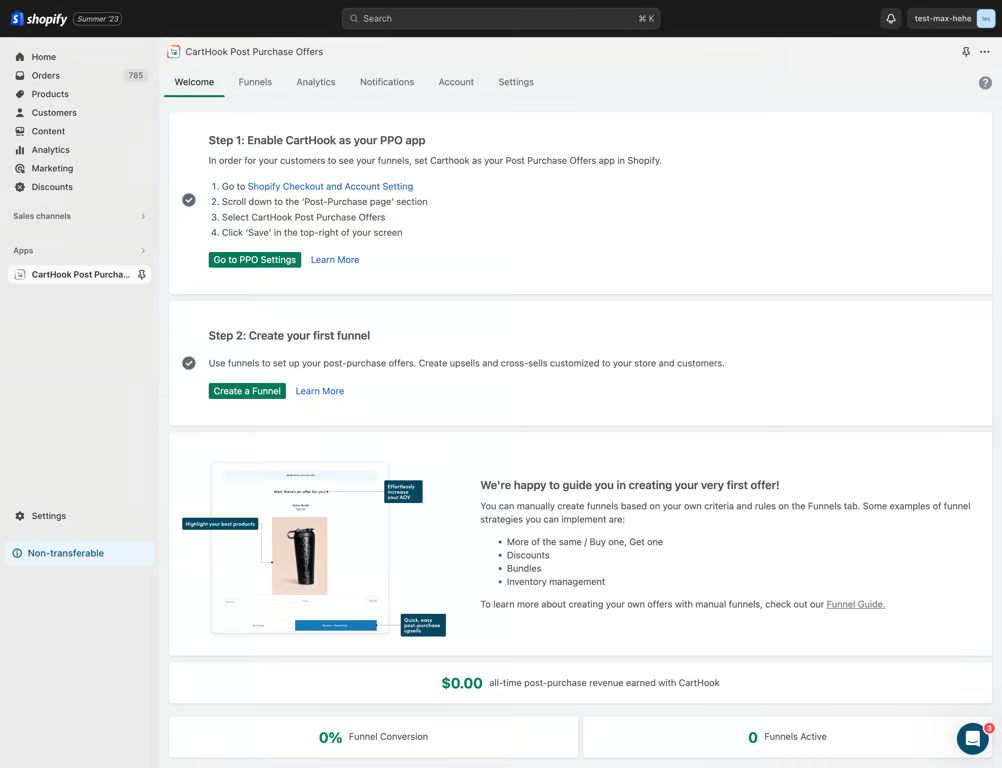Click the Products tag icon
1002x768 pixels.
[20, 94]
